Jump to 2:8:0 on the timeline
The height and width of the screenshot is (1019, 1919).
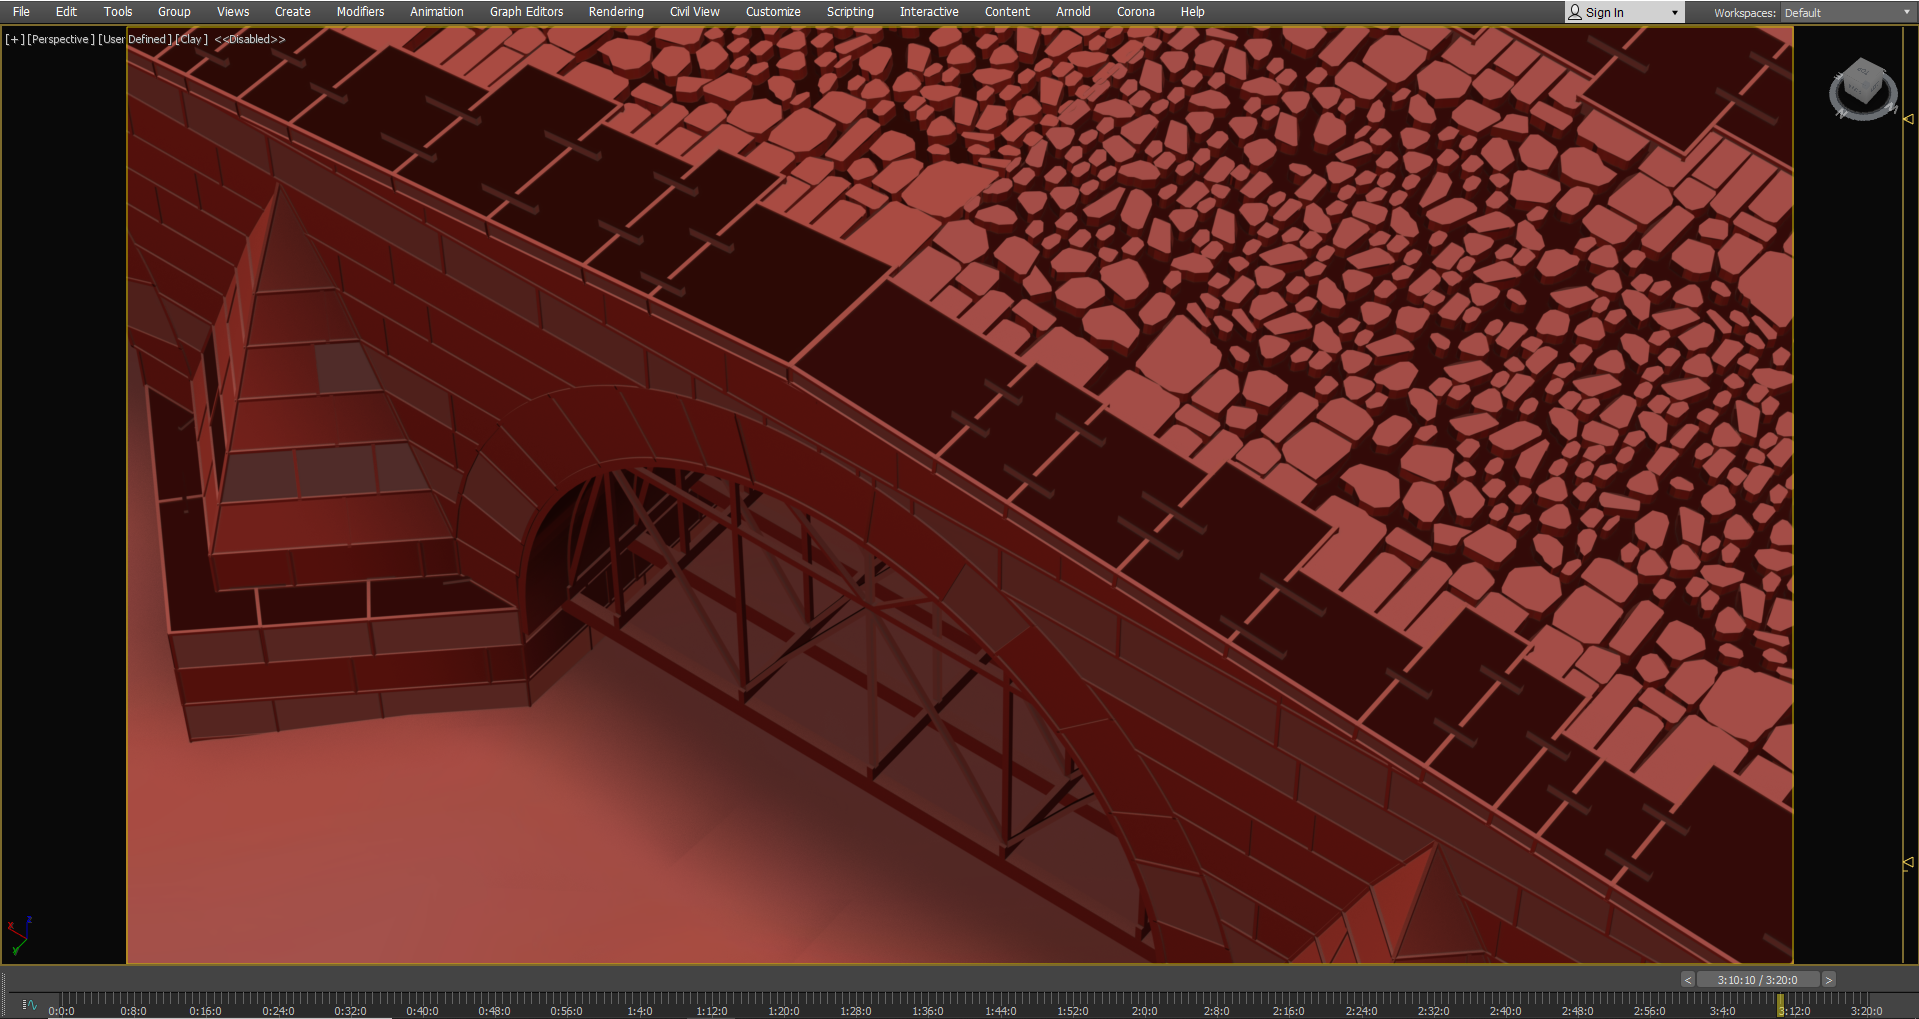pyautogui.click(x=1217, y=1011)
